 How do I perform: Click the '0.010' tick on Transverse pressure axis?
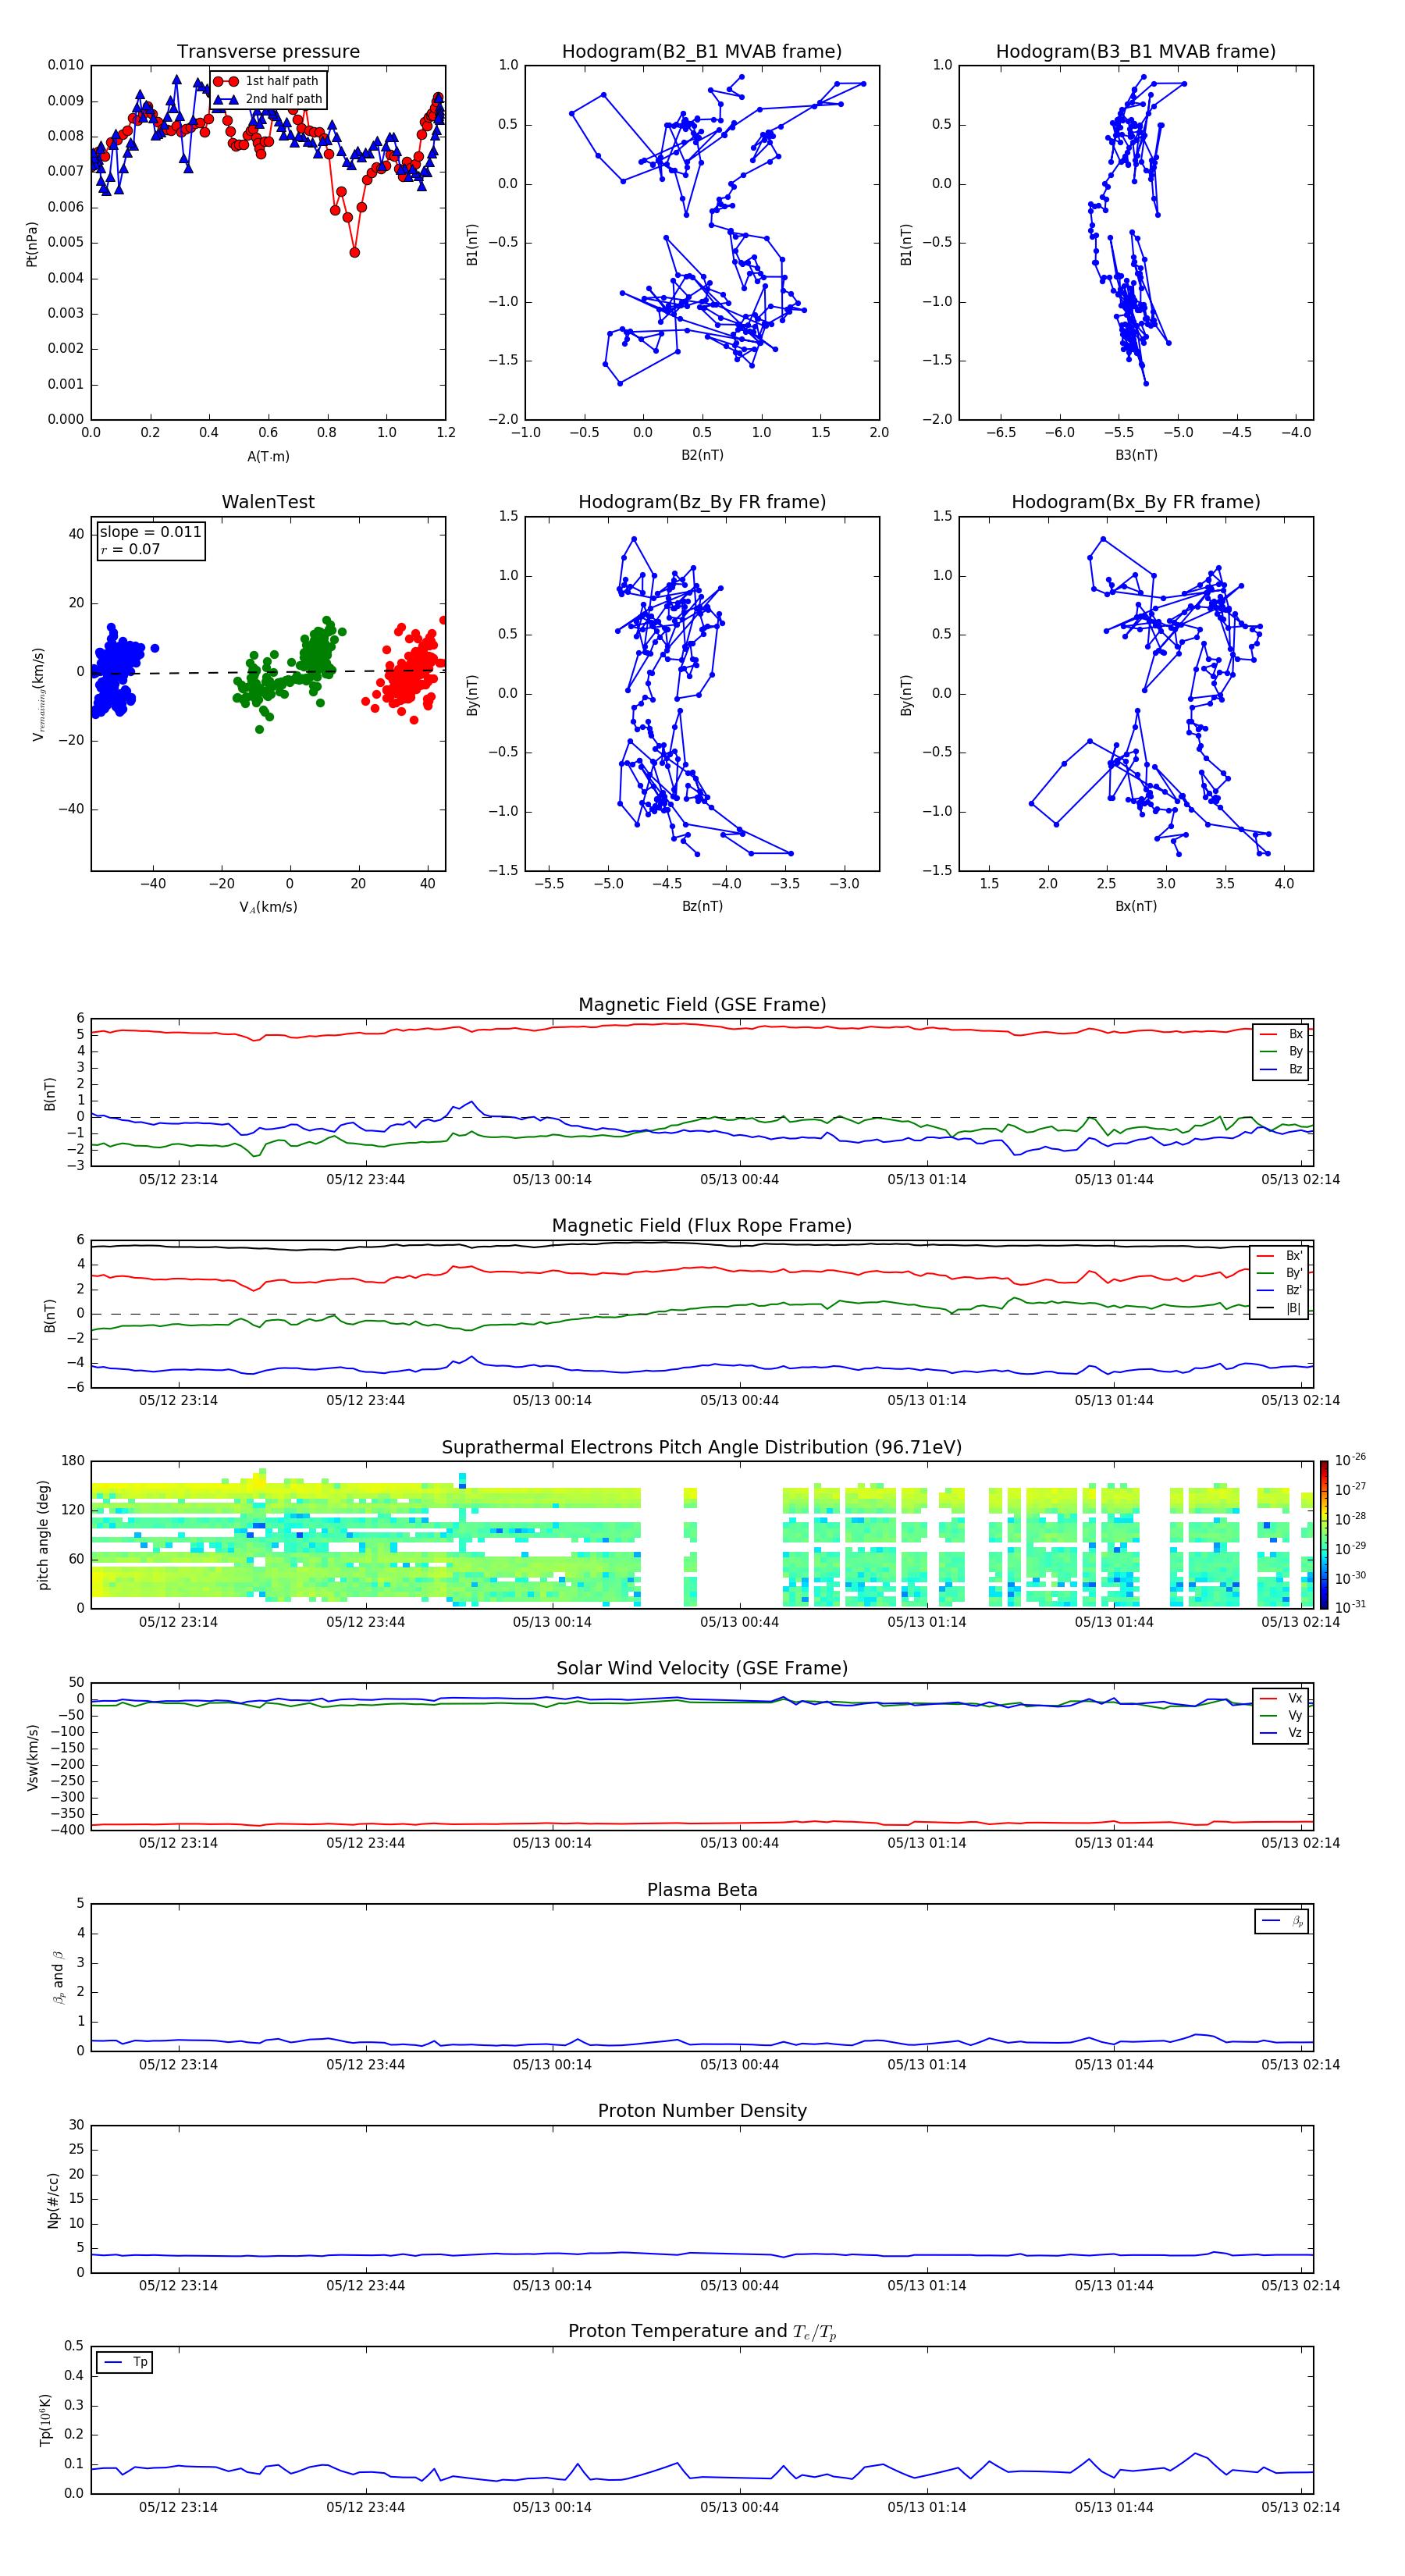66,65
